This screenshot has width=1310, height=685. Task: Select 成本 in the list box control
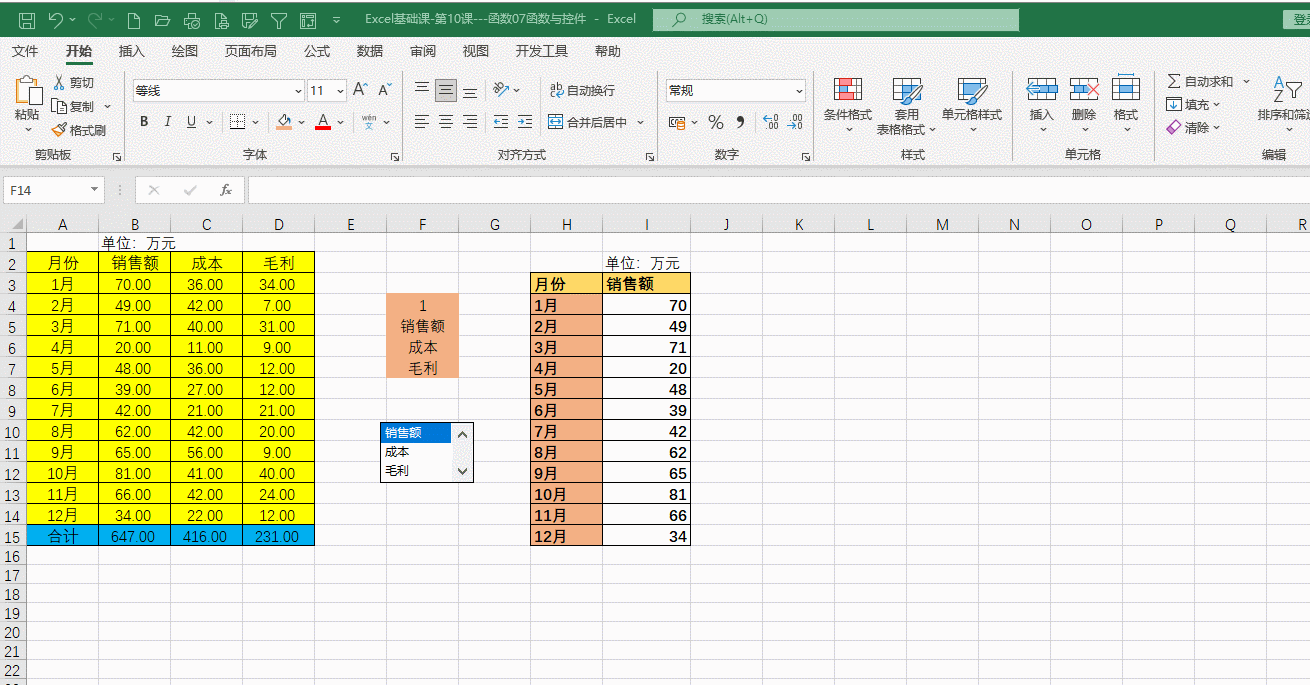point(417,452)
